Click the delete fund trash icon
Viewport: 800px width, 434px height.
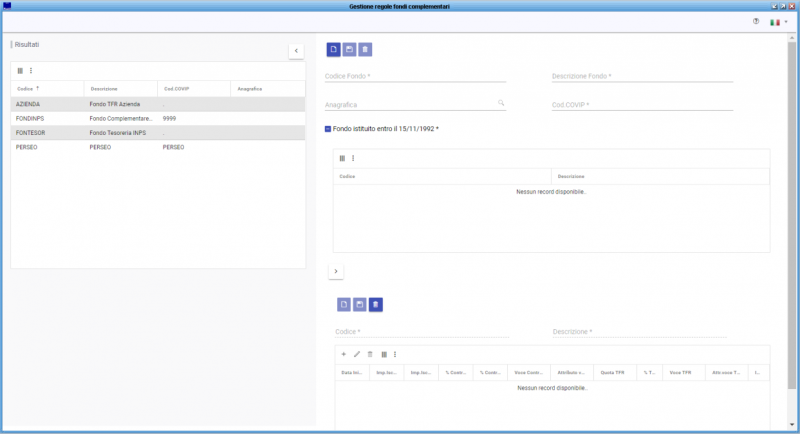coord(365,49)
